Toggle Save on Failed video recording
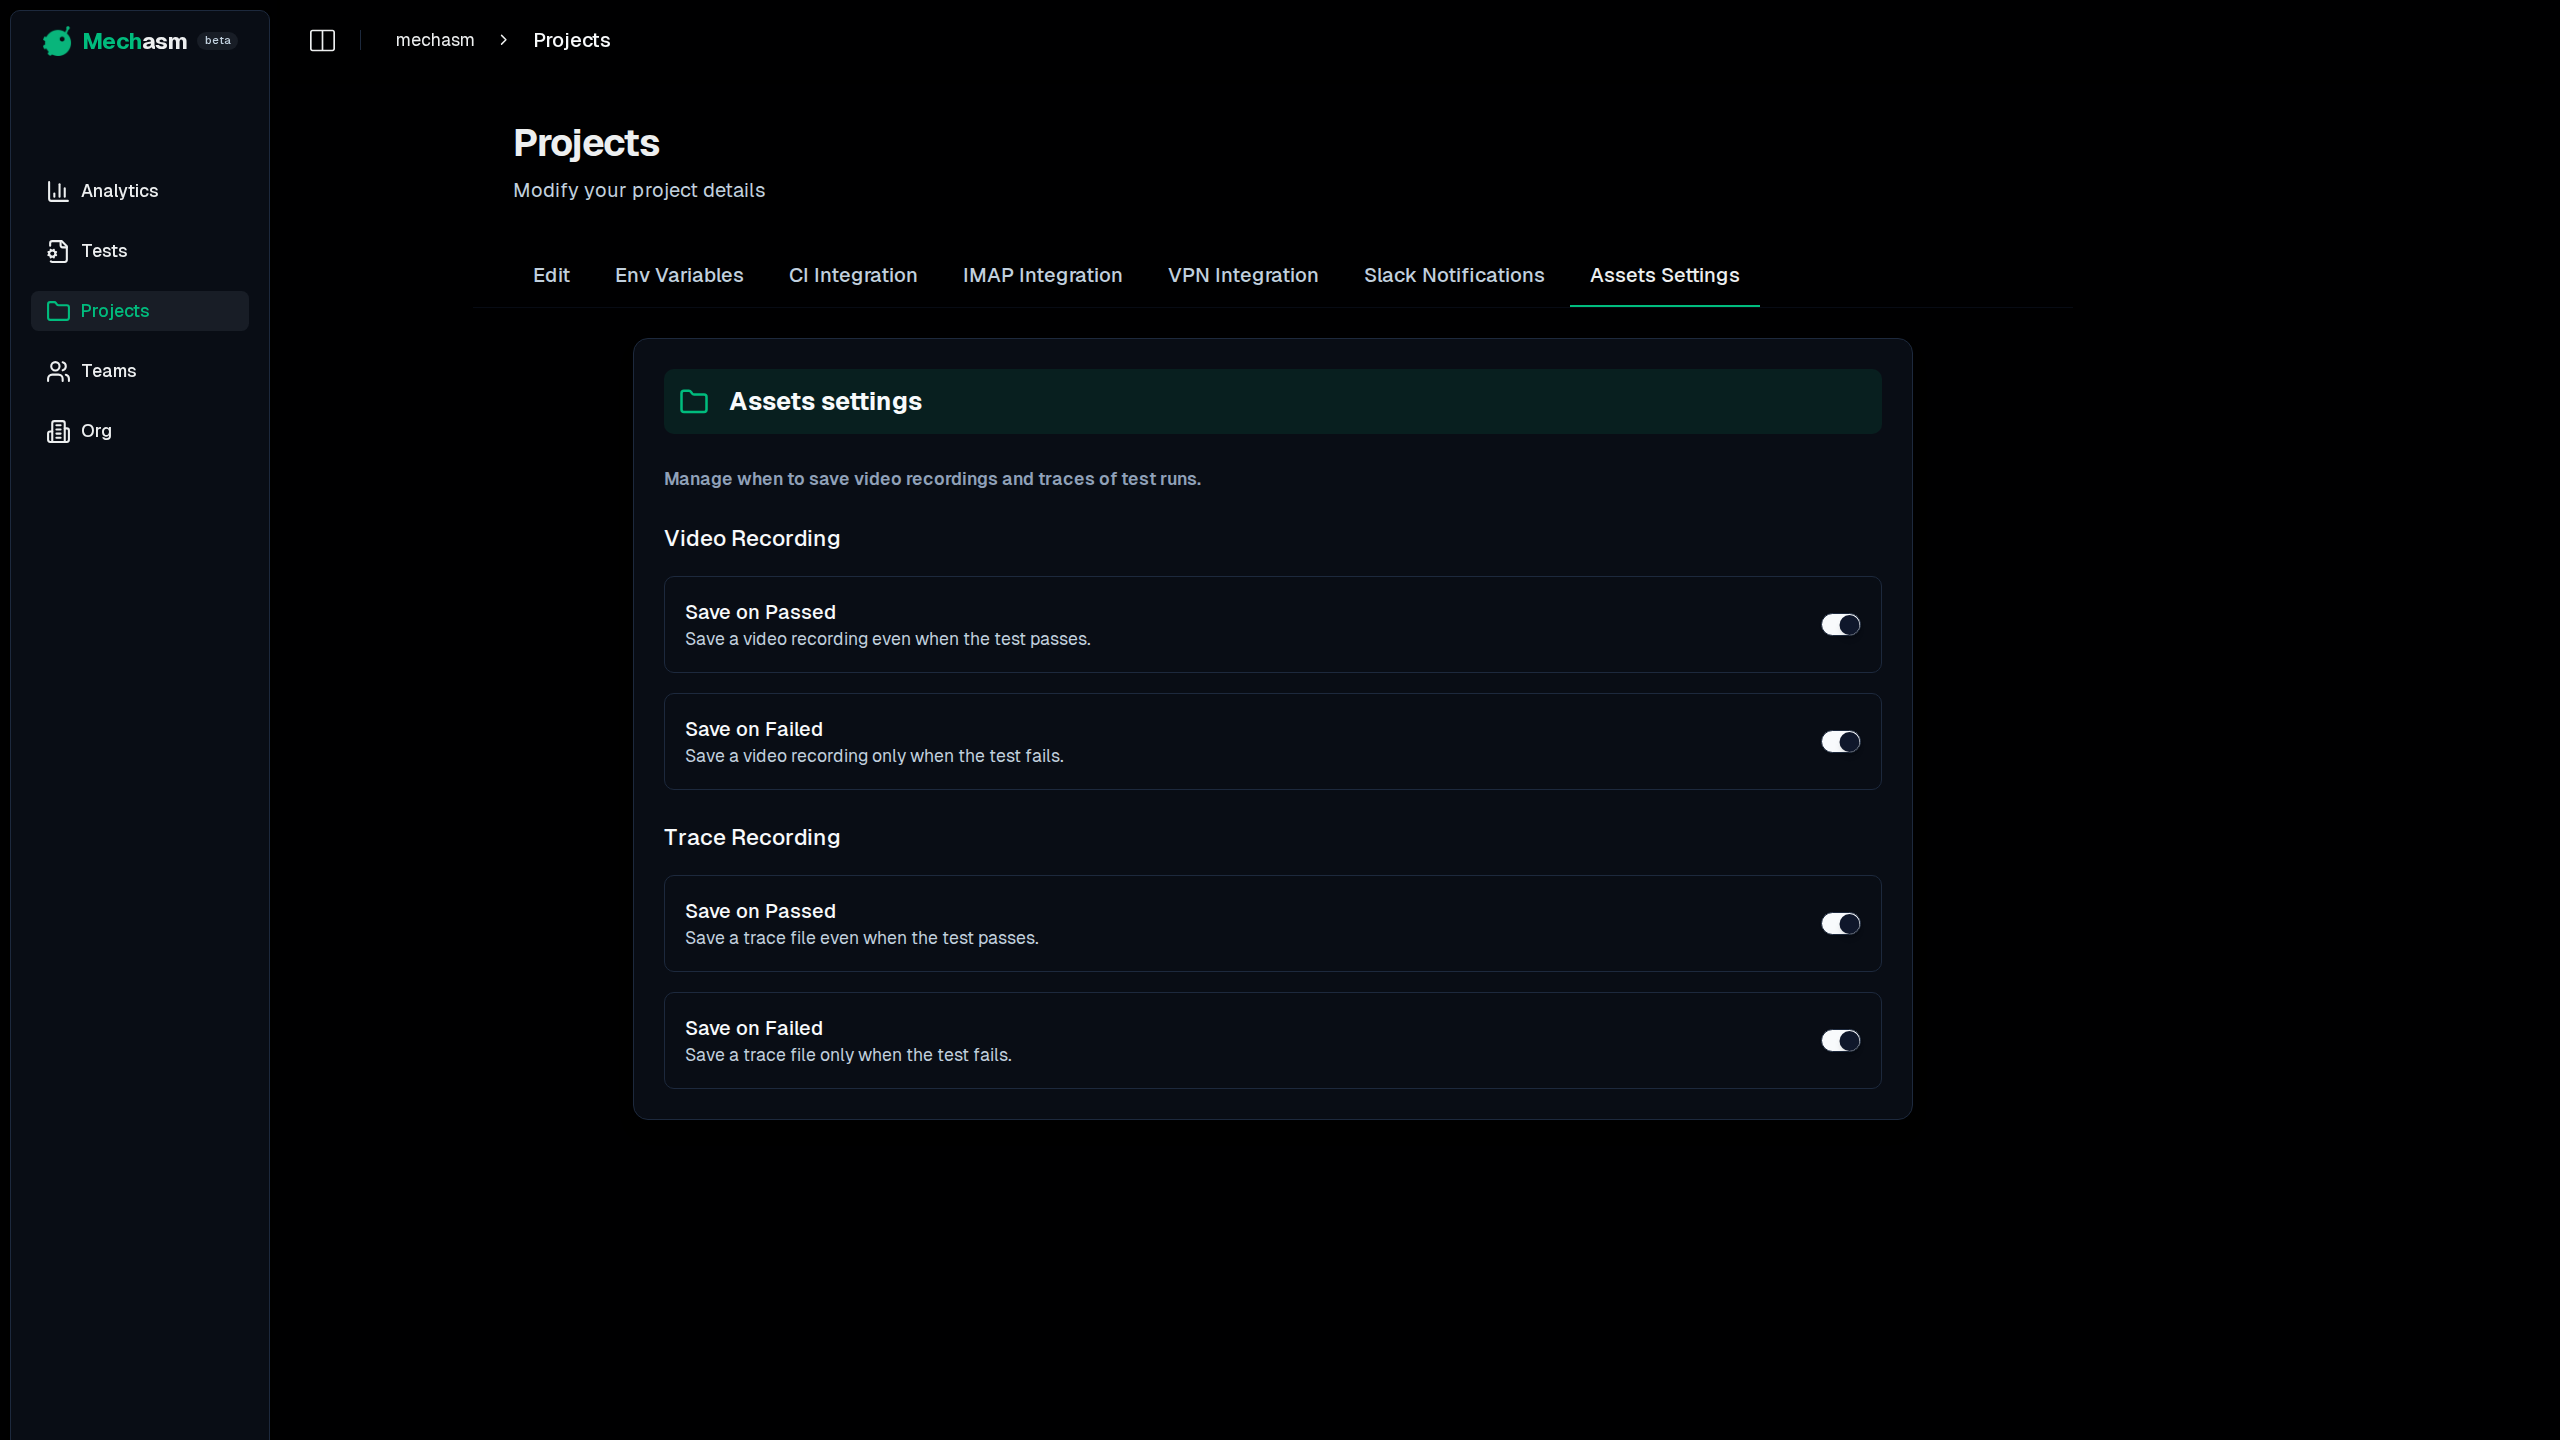 coord(1839,741)
